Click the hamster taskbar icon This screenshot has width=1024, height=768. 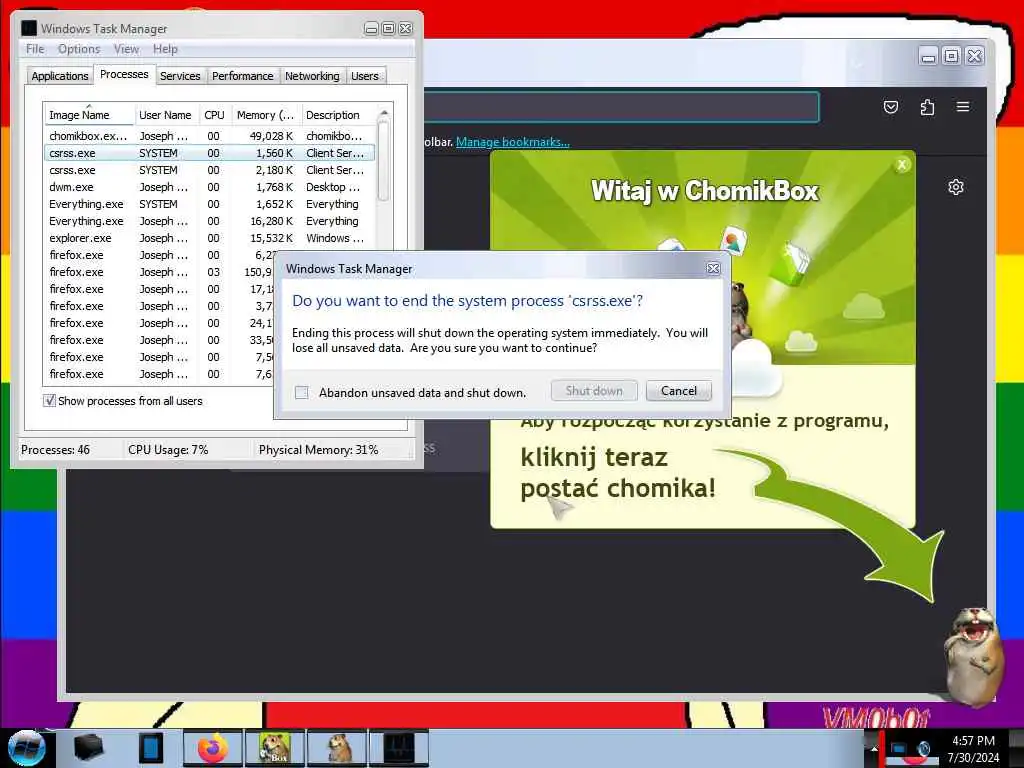[x=337, y=748]
